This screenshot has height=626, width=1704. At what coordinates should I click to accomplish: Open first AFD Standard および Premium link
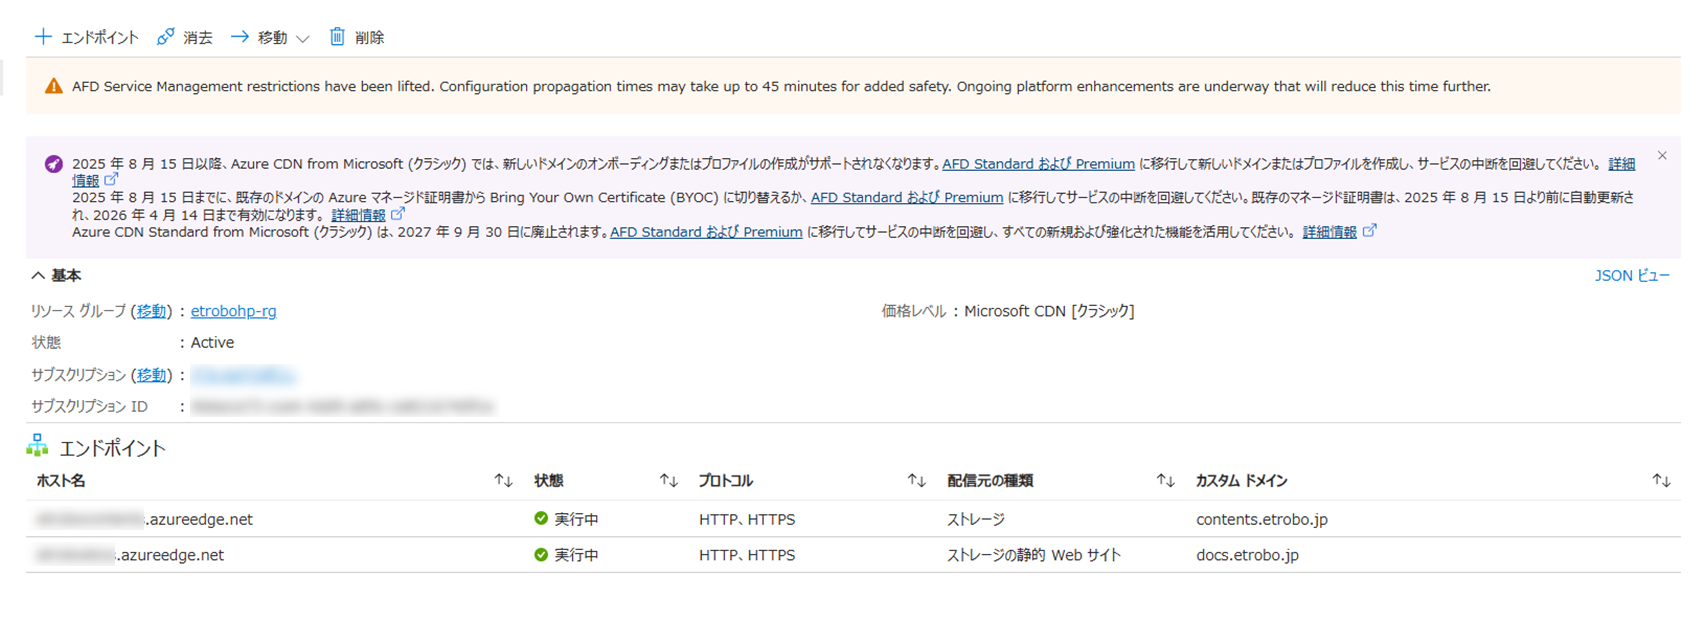(1038, 164)
